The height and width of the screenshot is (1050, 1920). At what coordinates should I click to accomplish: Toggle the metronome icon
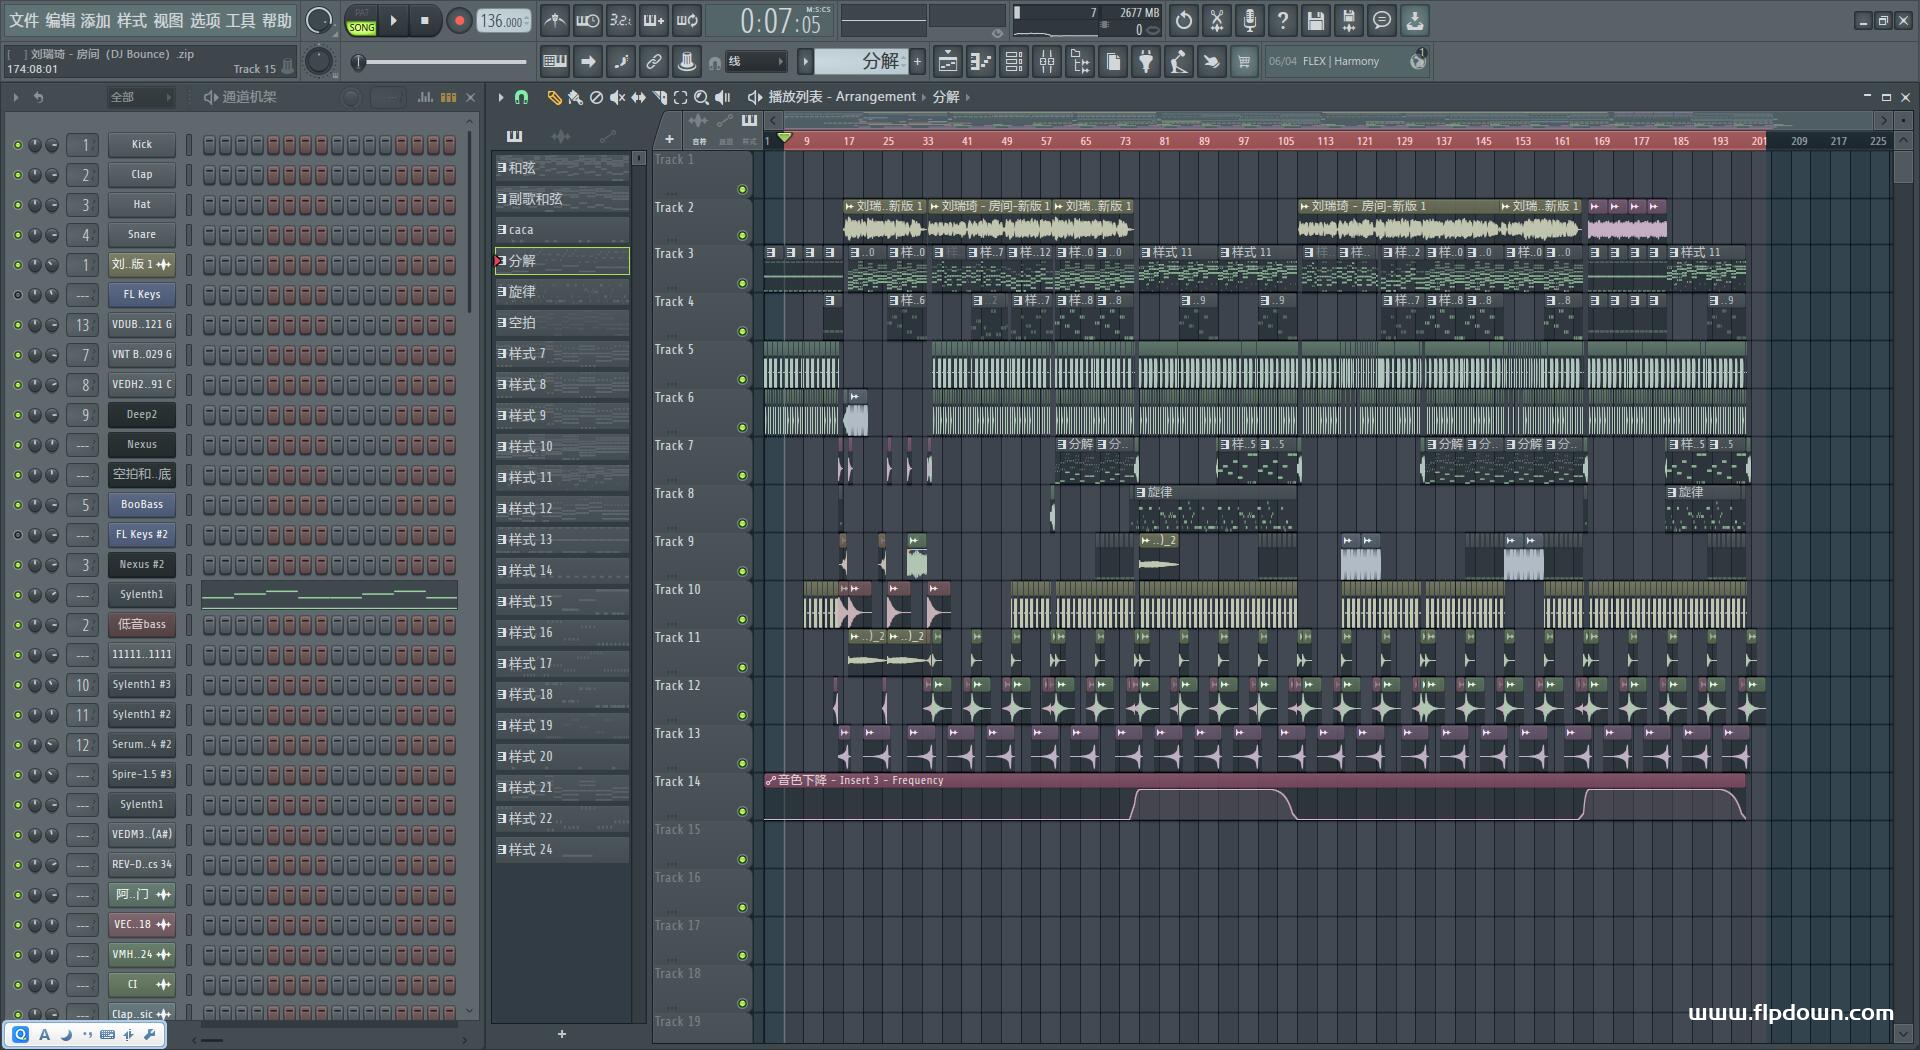click(x=554, y=20)
